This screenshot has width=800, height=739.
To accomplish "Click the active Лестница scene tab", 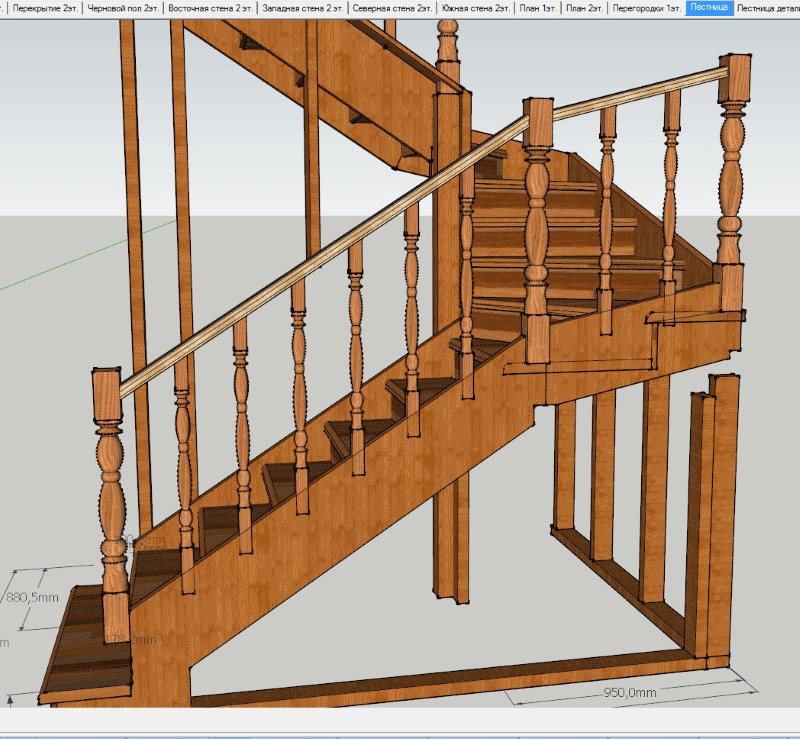I will click(x=708, y=8).
